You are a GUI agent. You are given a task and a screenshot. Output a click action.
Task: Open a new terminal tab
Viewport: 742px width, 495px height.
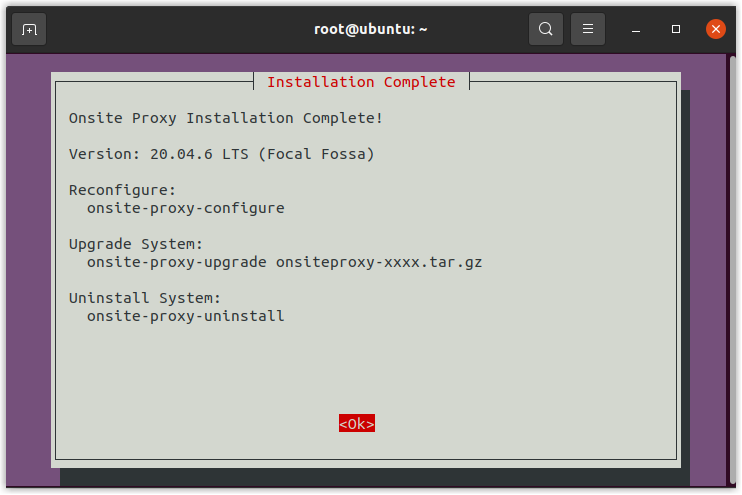point(29,29)
